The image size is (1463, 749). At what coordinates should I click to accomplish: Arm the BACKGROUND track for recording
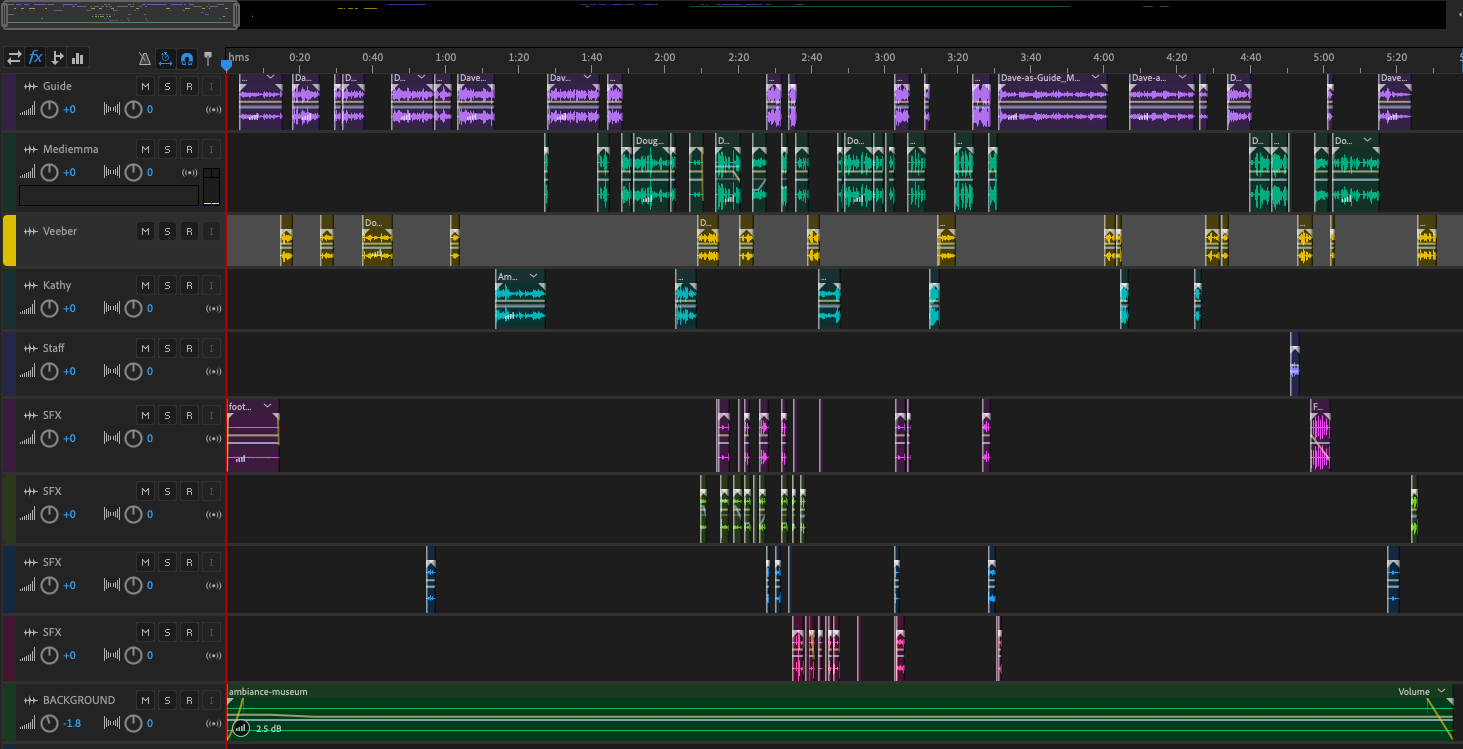click(x=189, y=700)
